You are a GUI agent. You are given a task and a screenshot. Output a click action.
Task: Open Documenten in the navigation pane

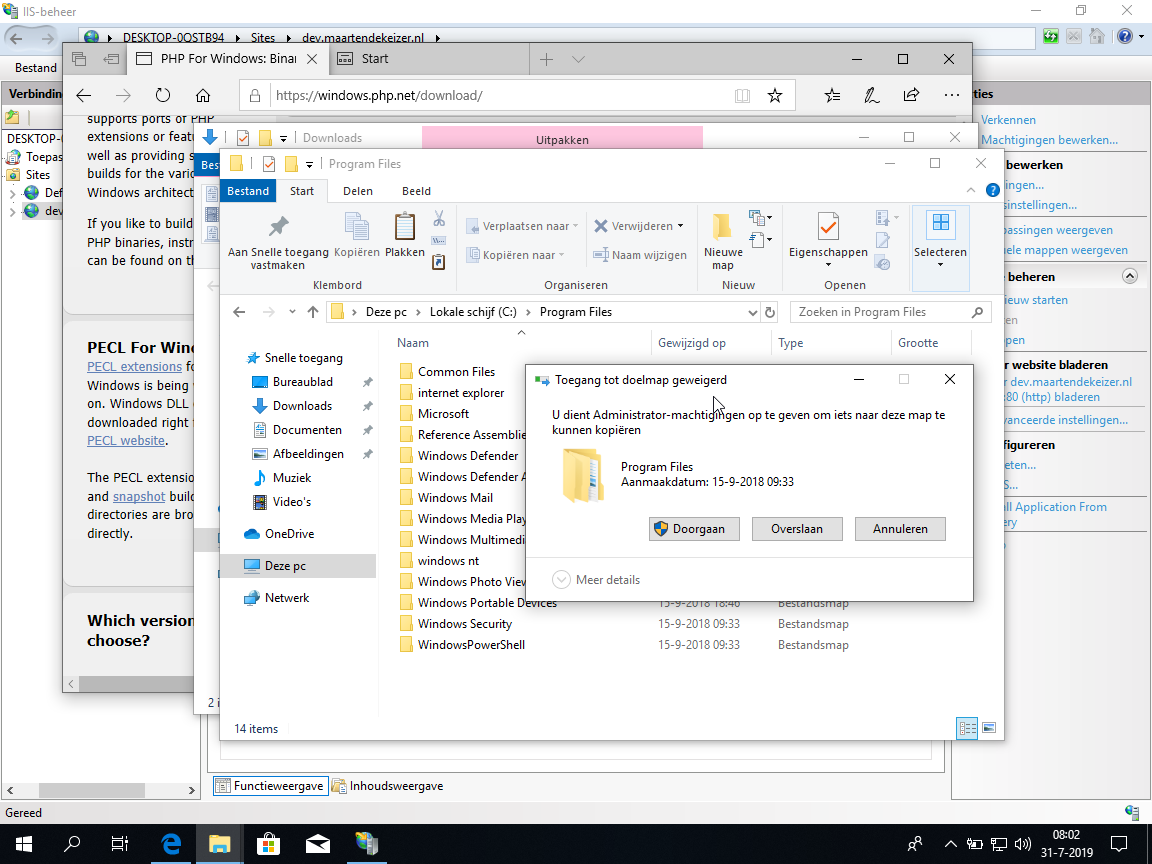click(x=307, y=430)
